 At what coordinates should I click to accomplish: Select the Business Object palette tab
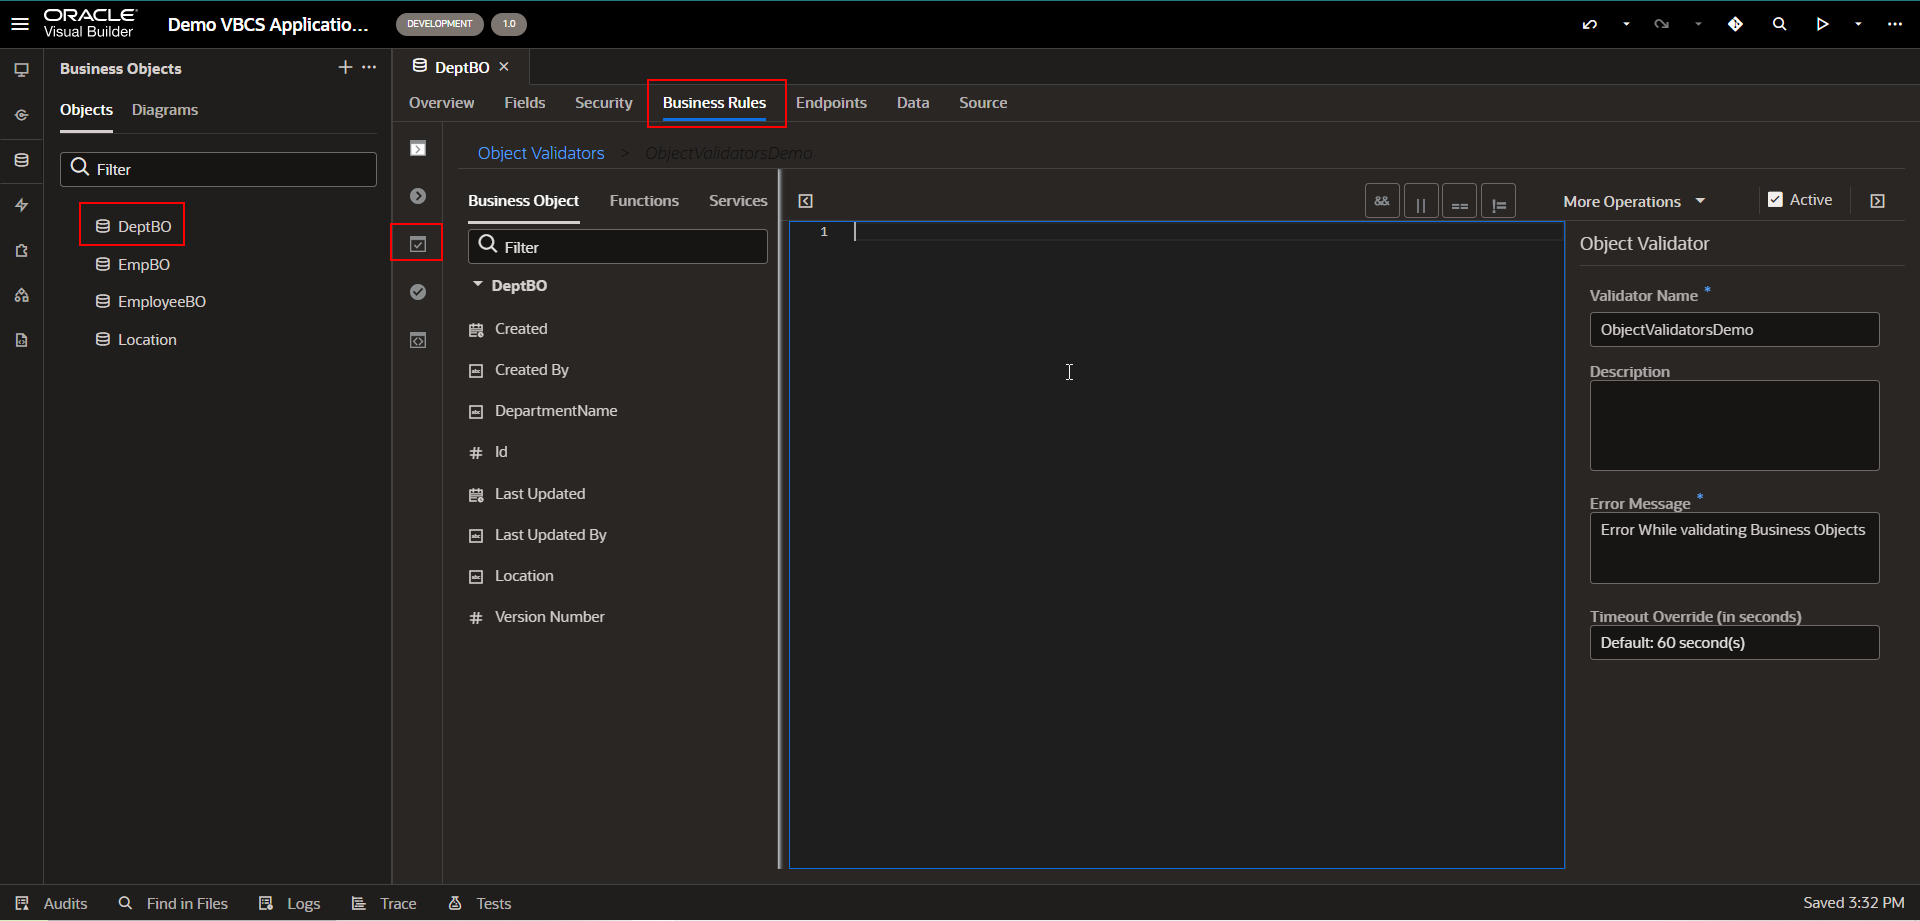tap(524, 201)
